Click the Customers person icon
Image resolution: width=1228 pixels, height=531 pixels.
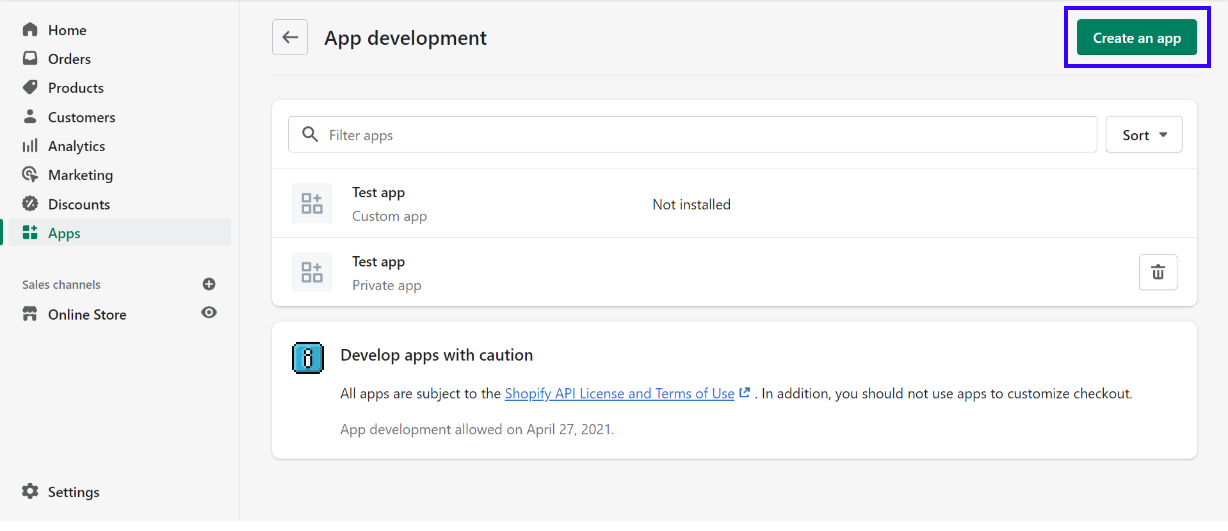pos(30,117)
